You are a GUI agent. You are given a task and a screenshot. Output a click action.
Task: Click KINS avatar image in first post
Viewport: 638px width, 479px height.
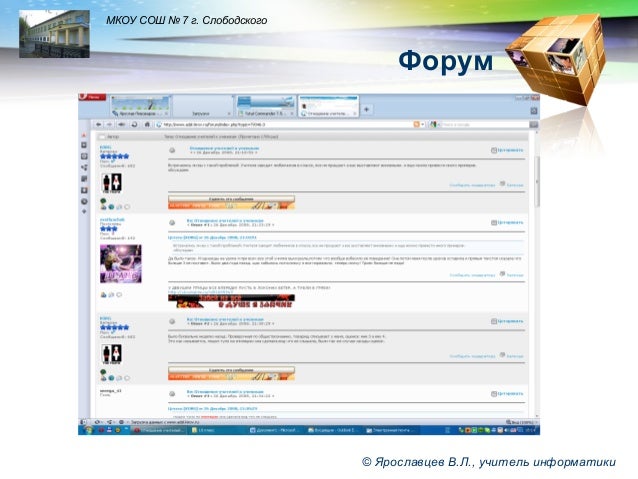(111, 183)
